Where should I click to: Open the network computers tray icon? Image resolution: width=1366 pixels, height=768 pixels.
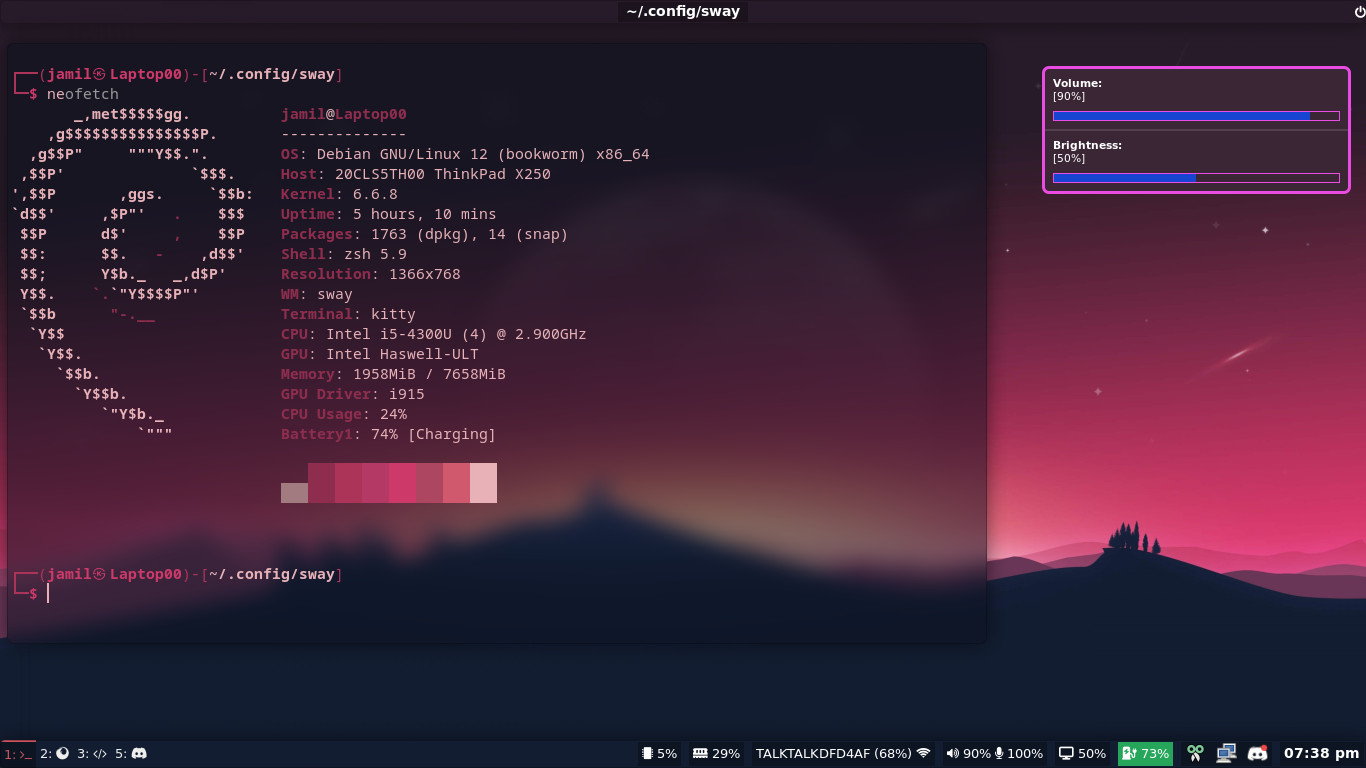tap(1226, 754)
